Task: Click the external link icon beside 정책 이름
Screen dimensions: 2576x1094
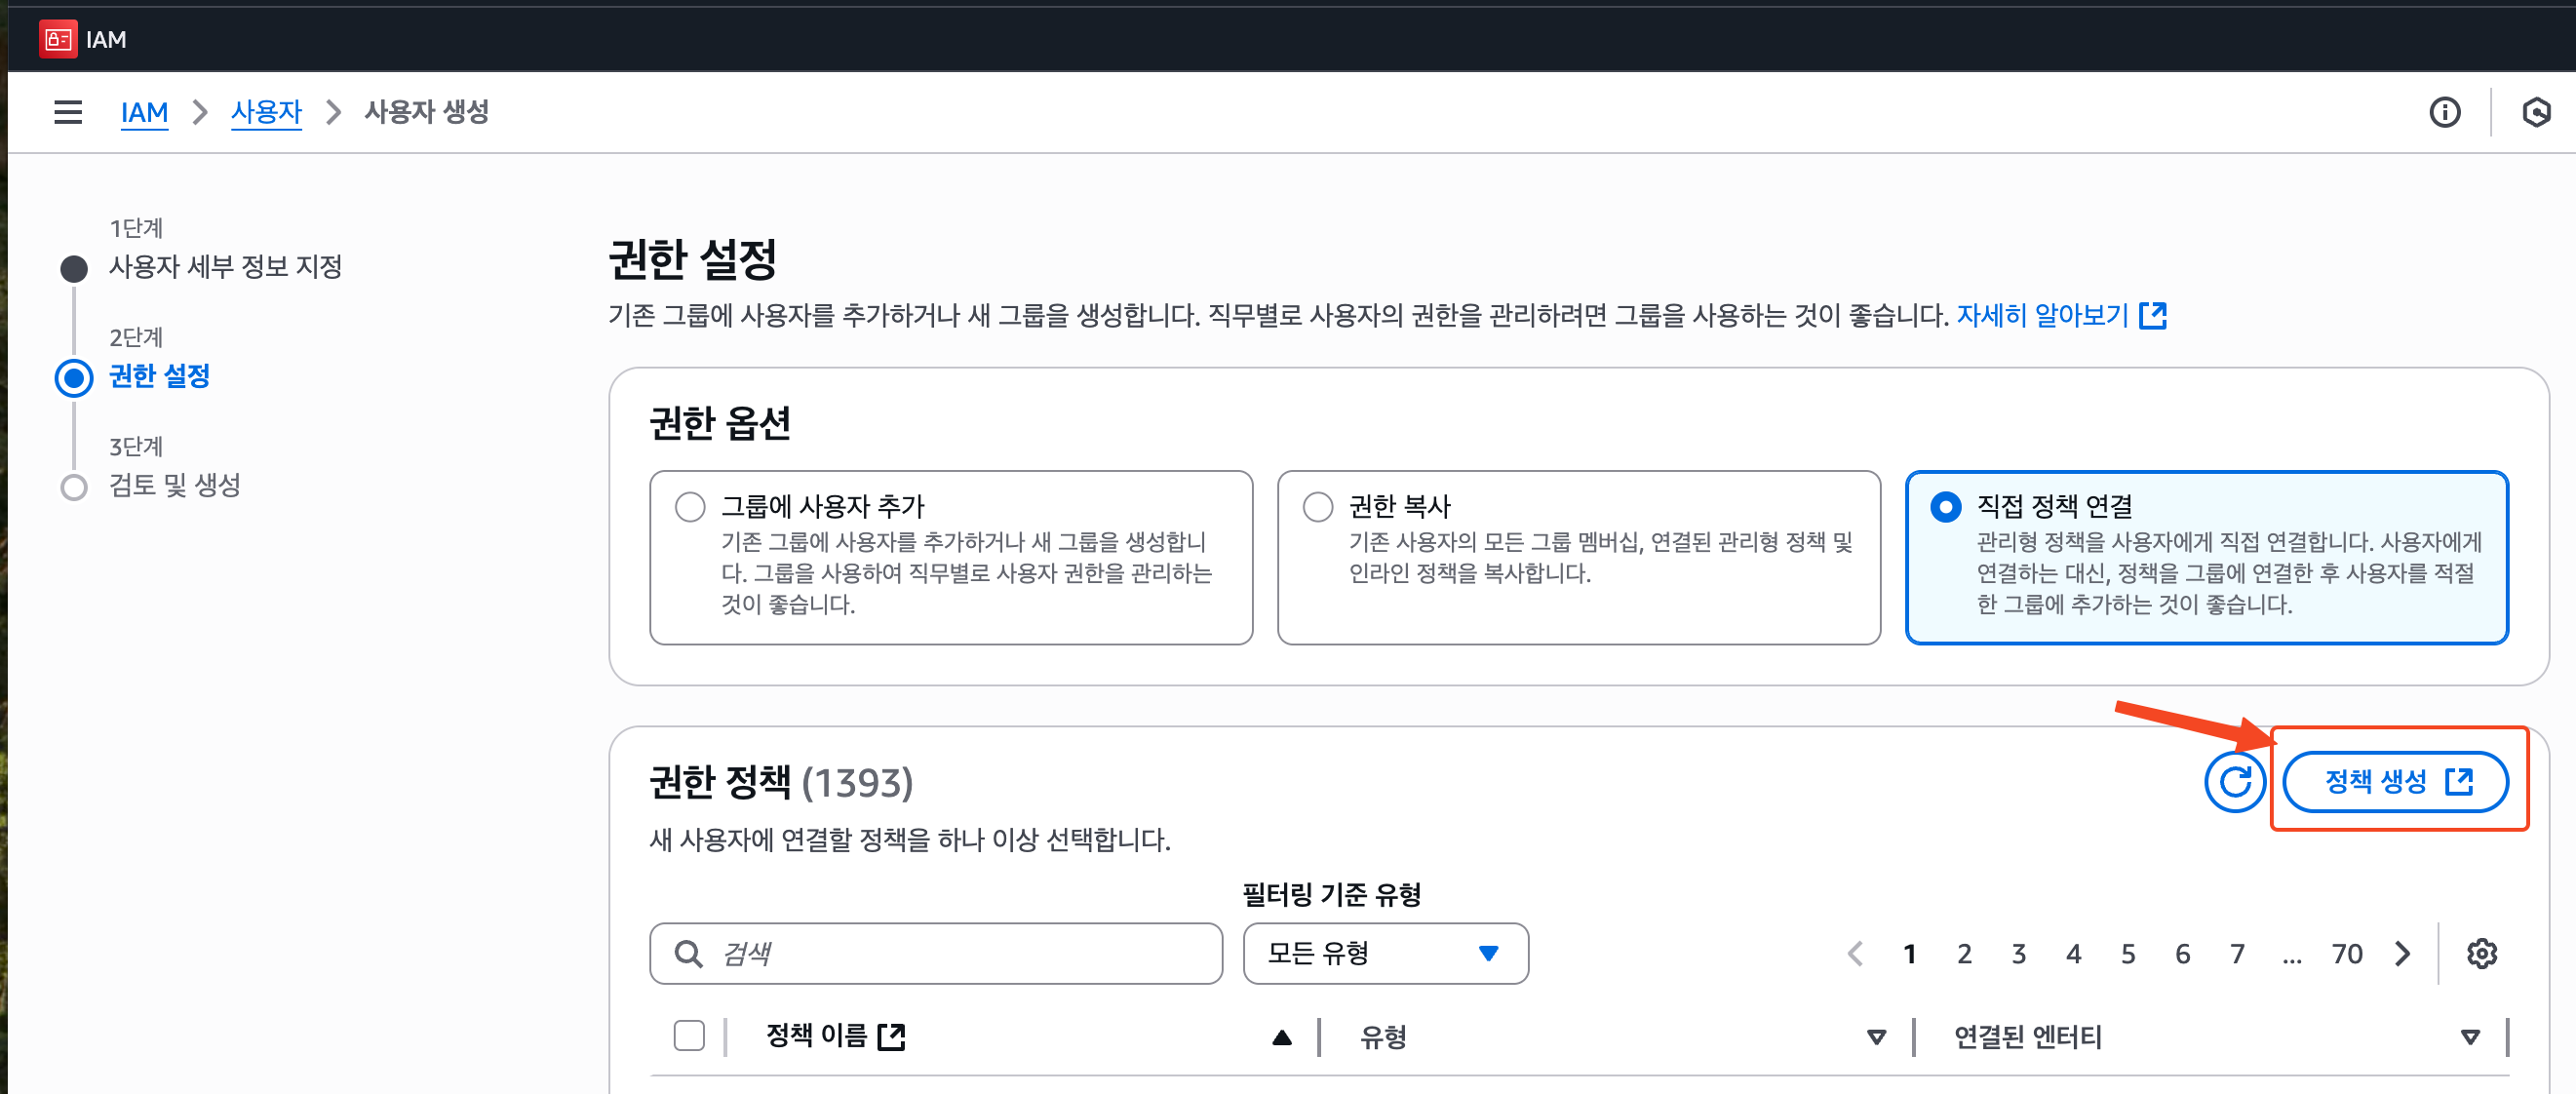Action: 891,1037
